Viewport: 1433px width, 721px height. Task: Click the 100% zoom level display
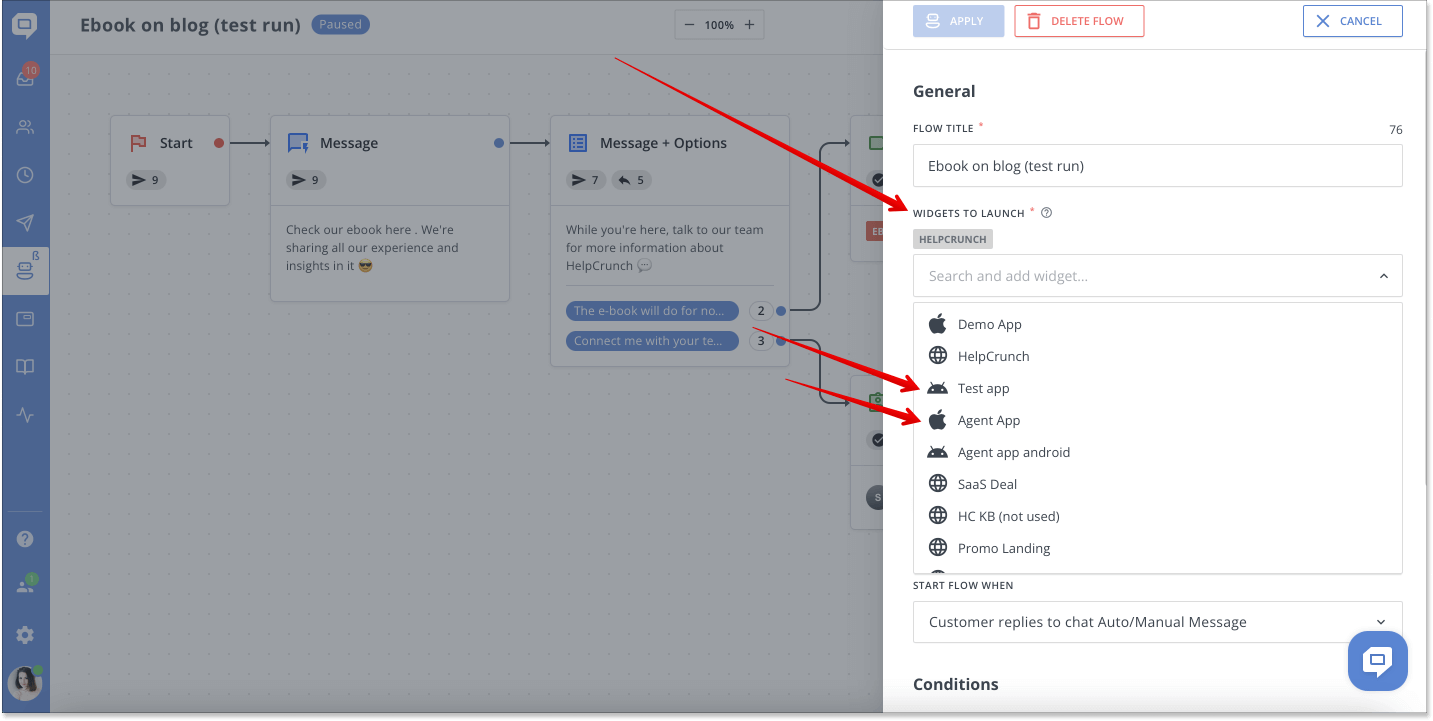pos(719,25)
